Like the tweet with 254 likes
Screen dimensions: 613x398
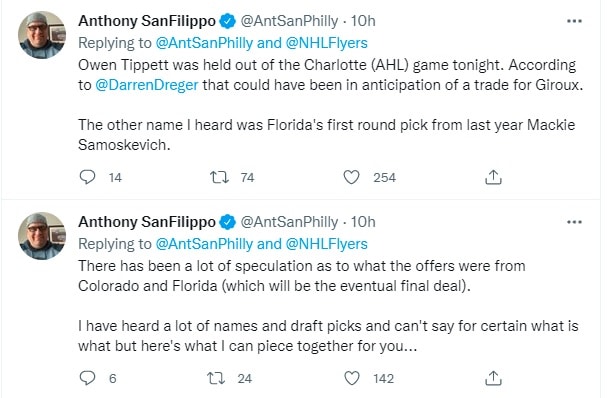click(x=351, y=177)
